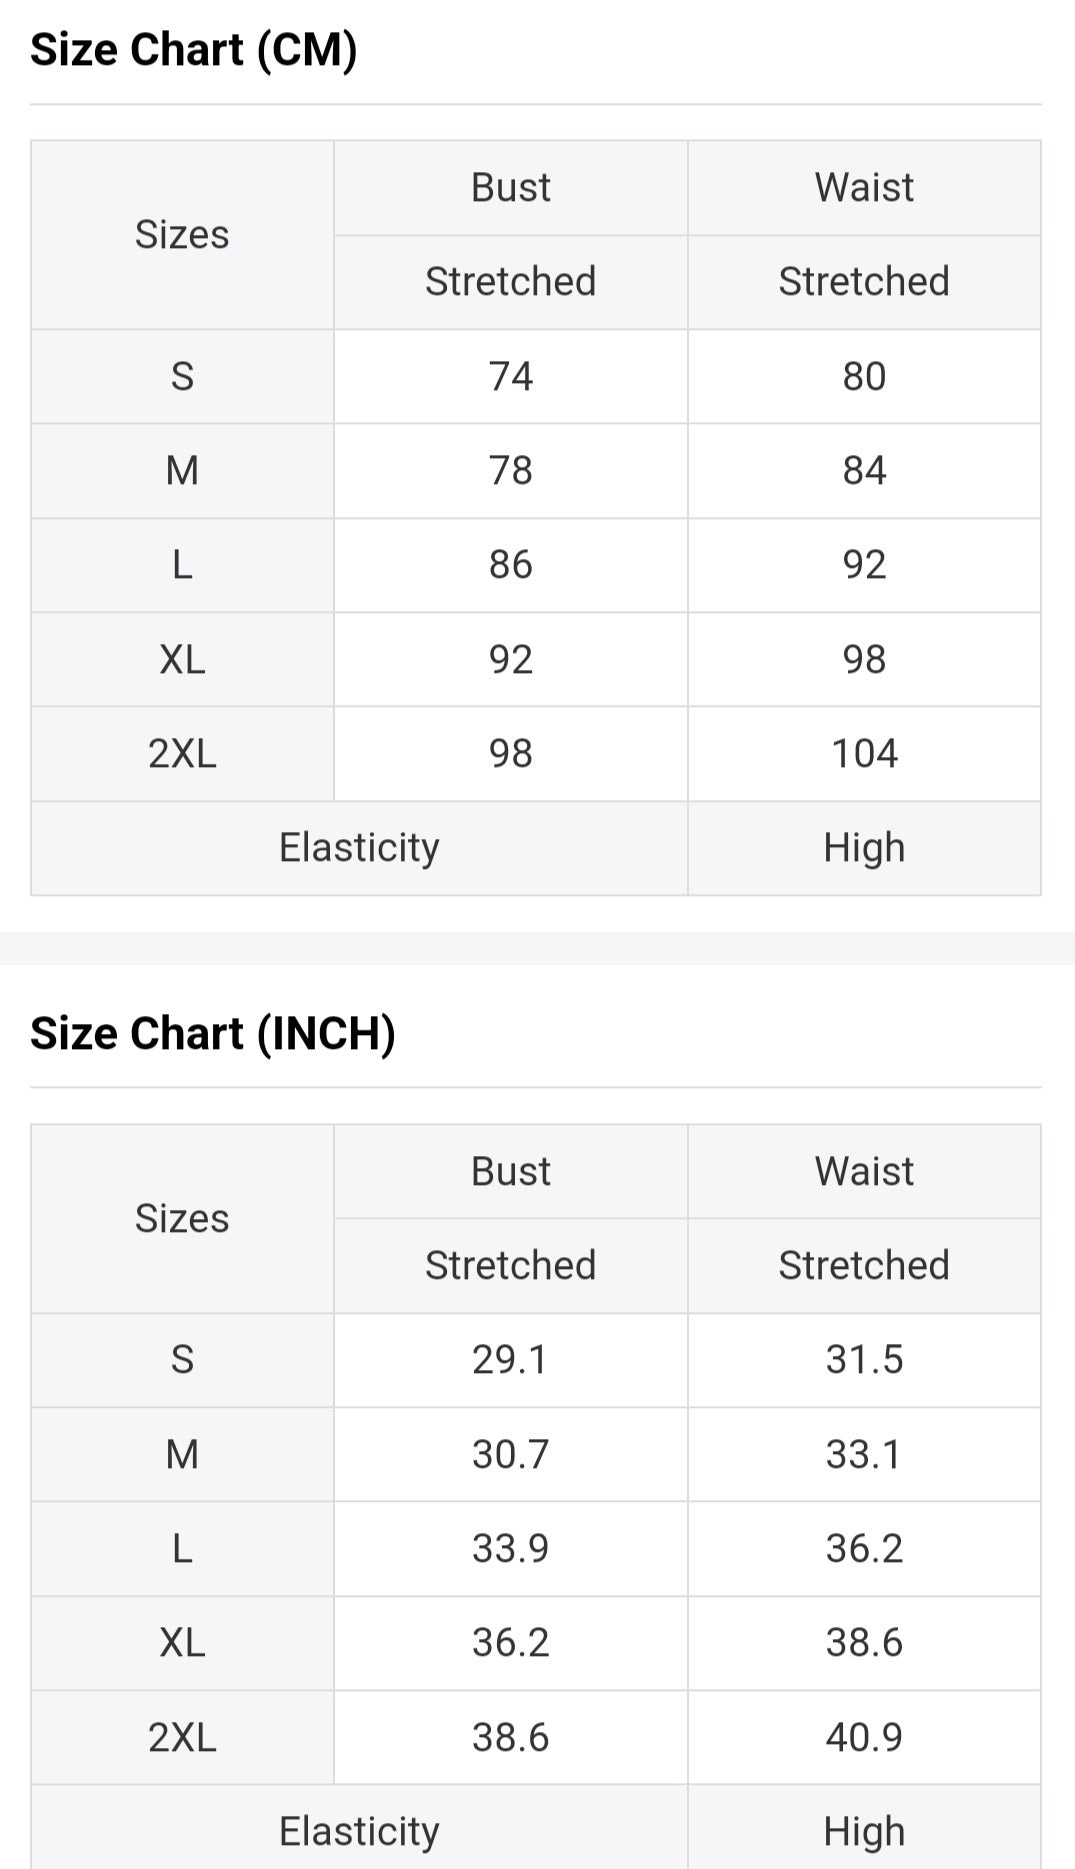This screenshot has width=1075, height=1869.
Task: Click the 2XL waist value 104
Action: [864, 754]
